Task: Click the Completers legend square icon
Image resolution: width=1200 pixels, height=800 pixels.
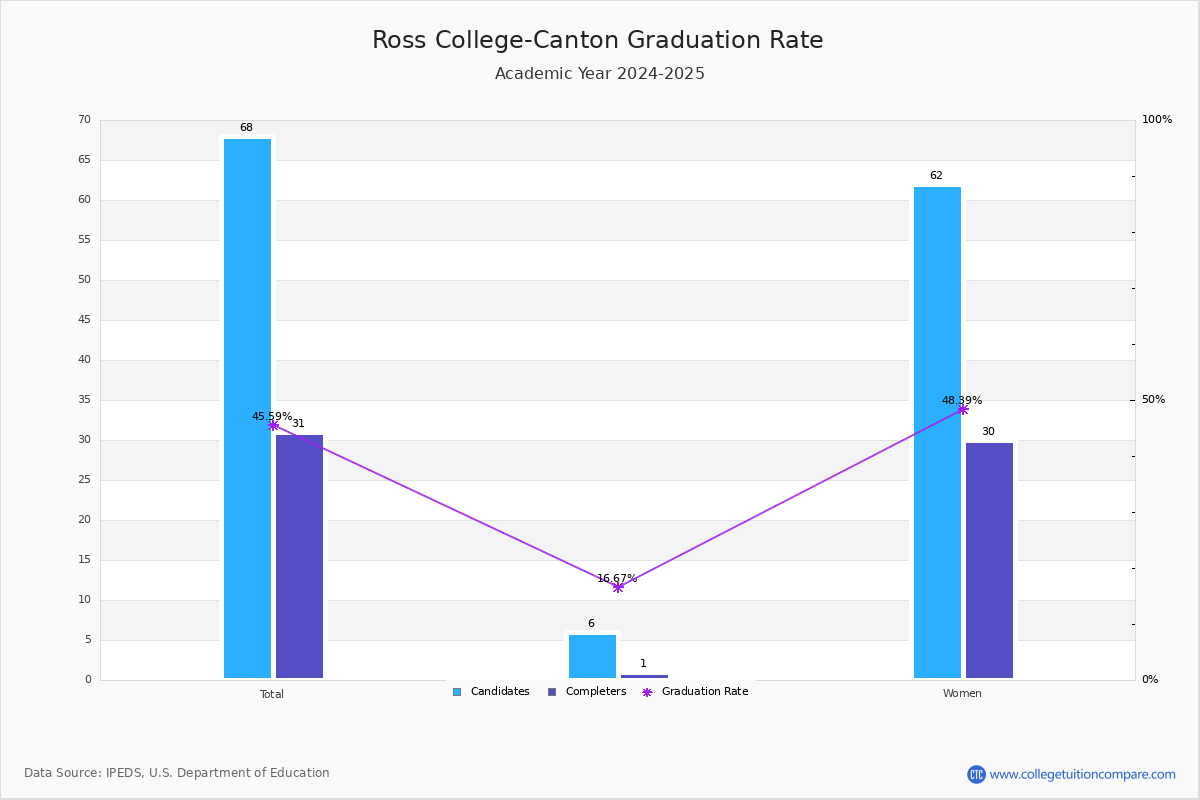Action: [x=552, y=692]
